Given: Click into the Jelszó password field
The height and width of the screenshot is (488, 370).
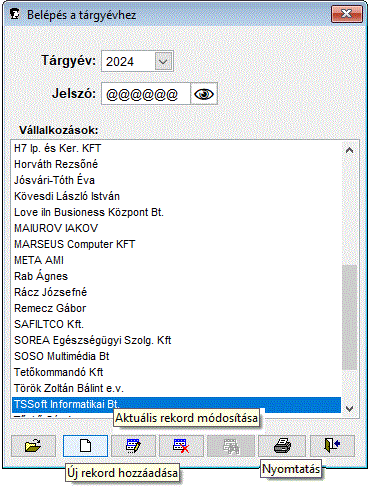Looking at the screenshot, I should tap(146, 94).
